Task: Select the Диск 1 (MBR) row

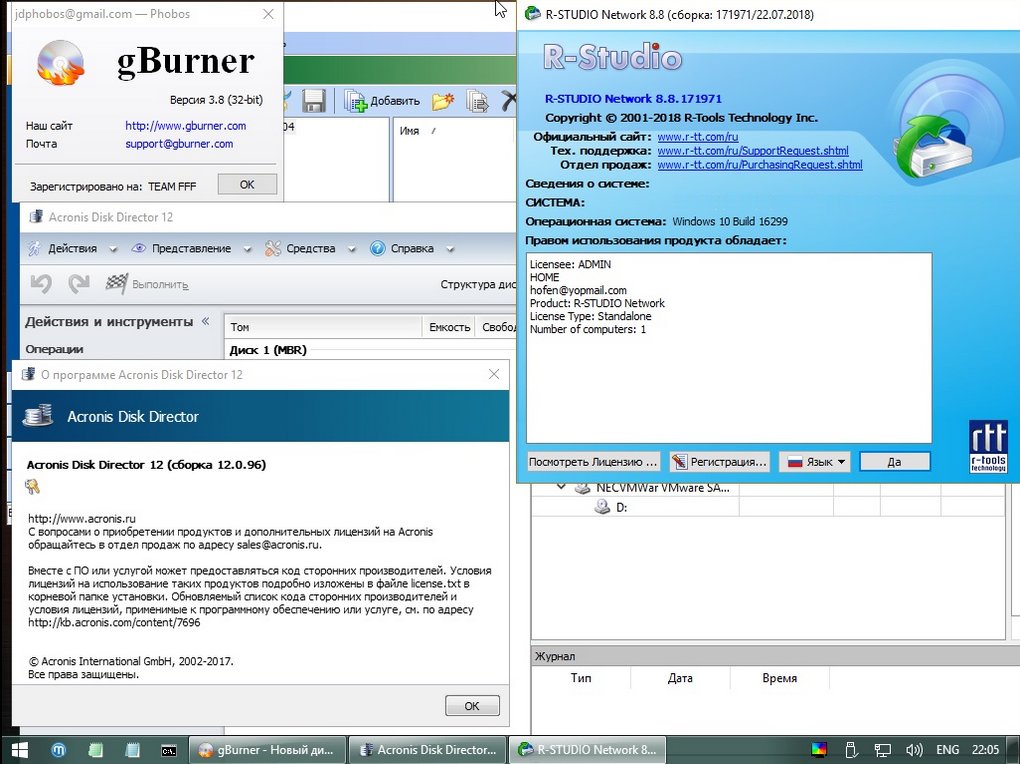Action: 371,350
